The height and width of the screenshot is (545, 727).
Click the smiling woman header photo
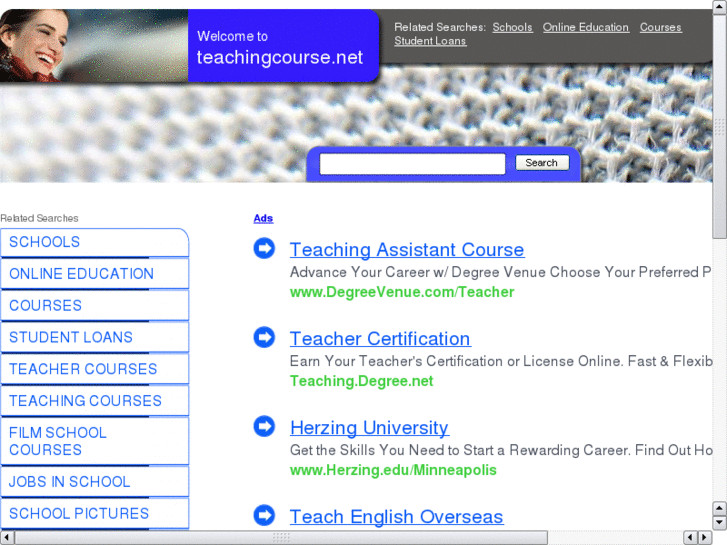coord(94,45)
